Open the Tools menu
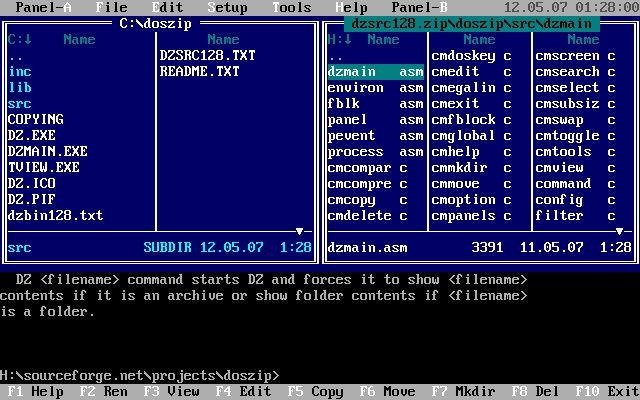Viewport: 640px width, 400px height. click(x=291, y=7)
